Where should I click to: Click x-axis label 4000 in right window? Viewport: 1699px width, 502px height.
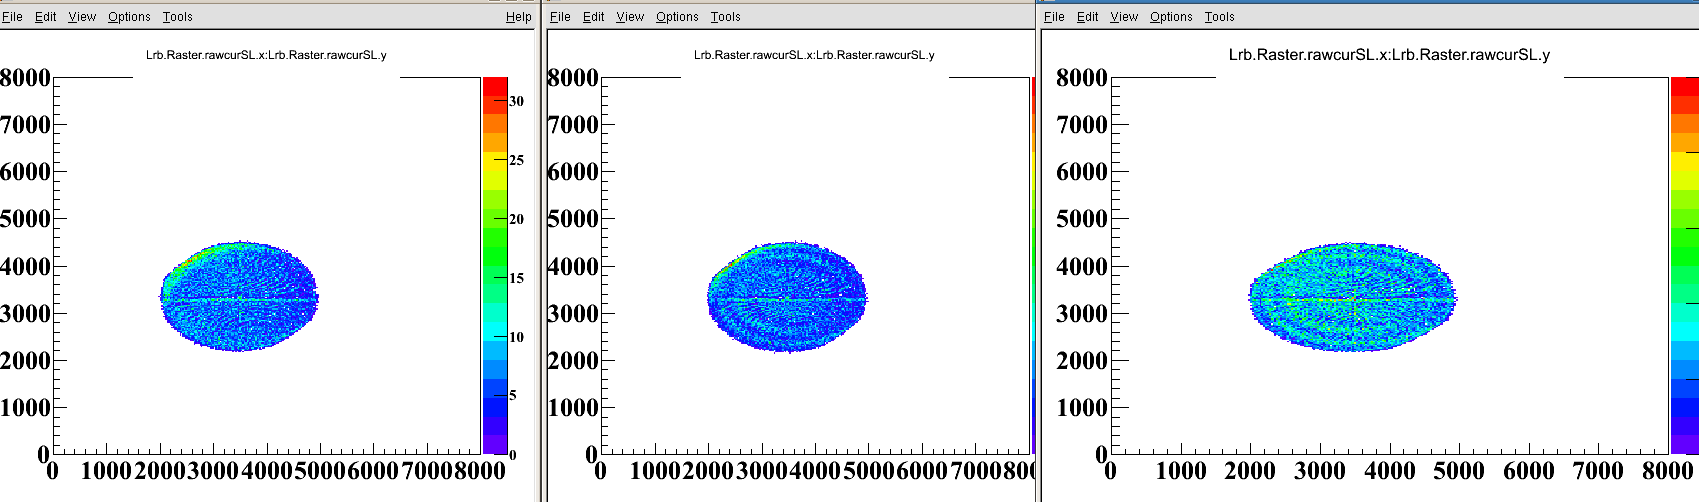1389,471
